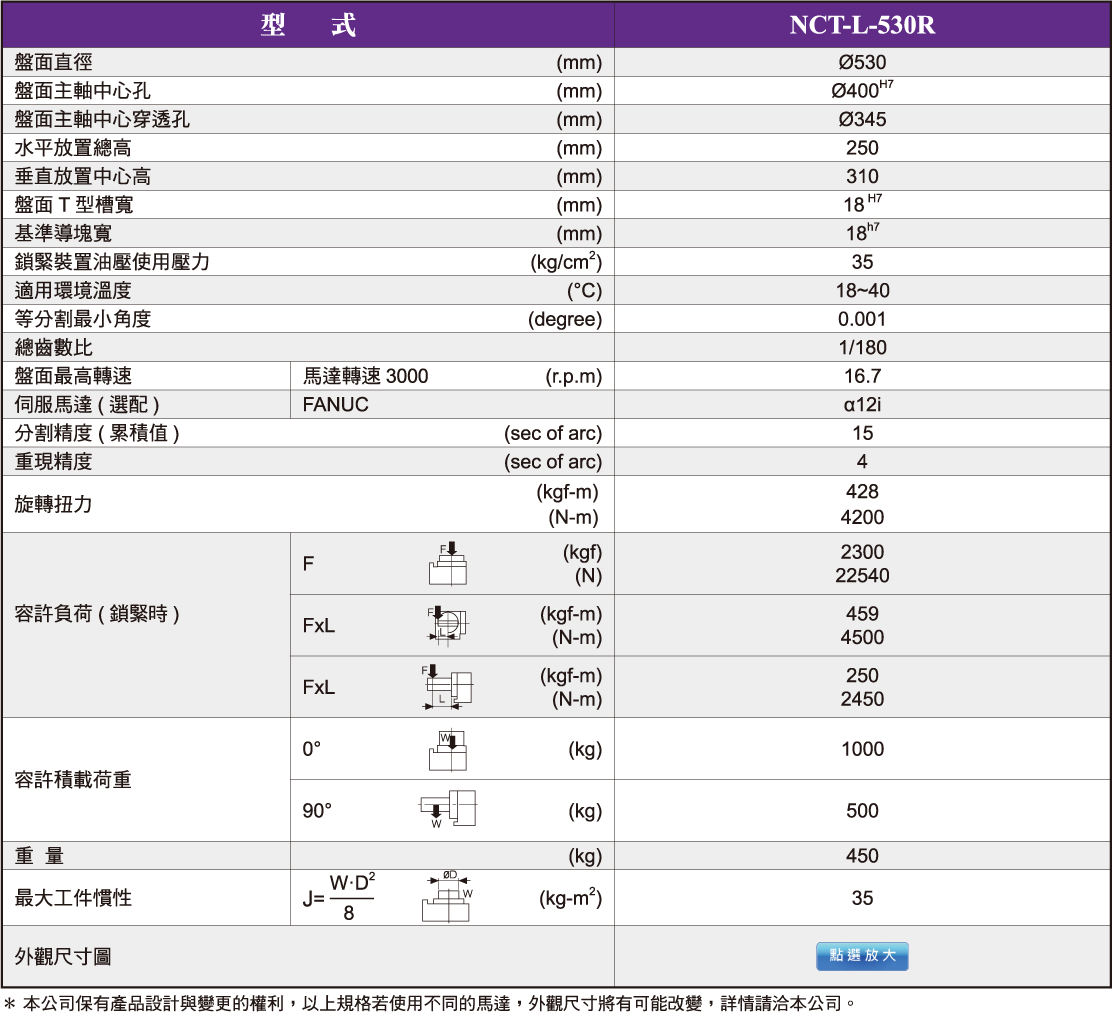1112x1022 pixels.
Task: Click the 型式 header cell
Action: tap(308, 25)
